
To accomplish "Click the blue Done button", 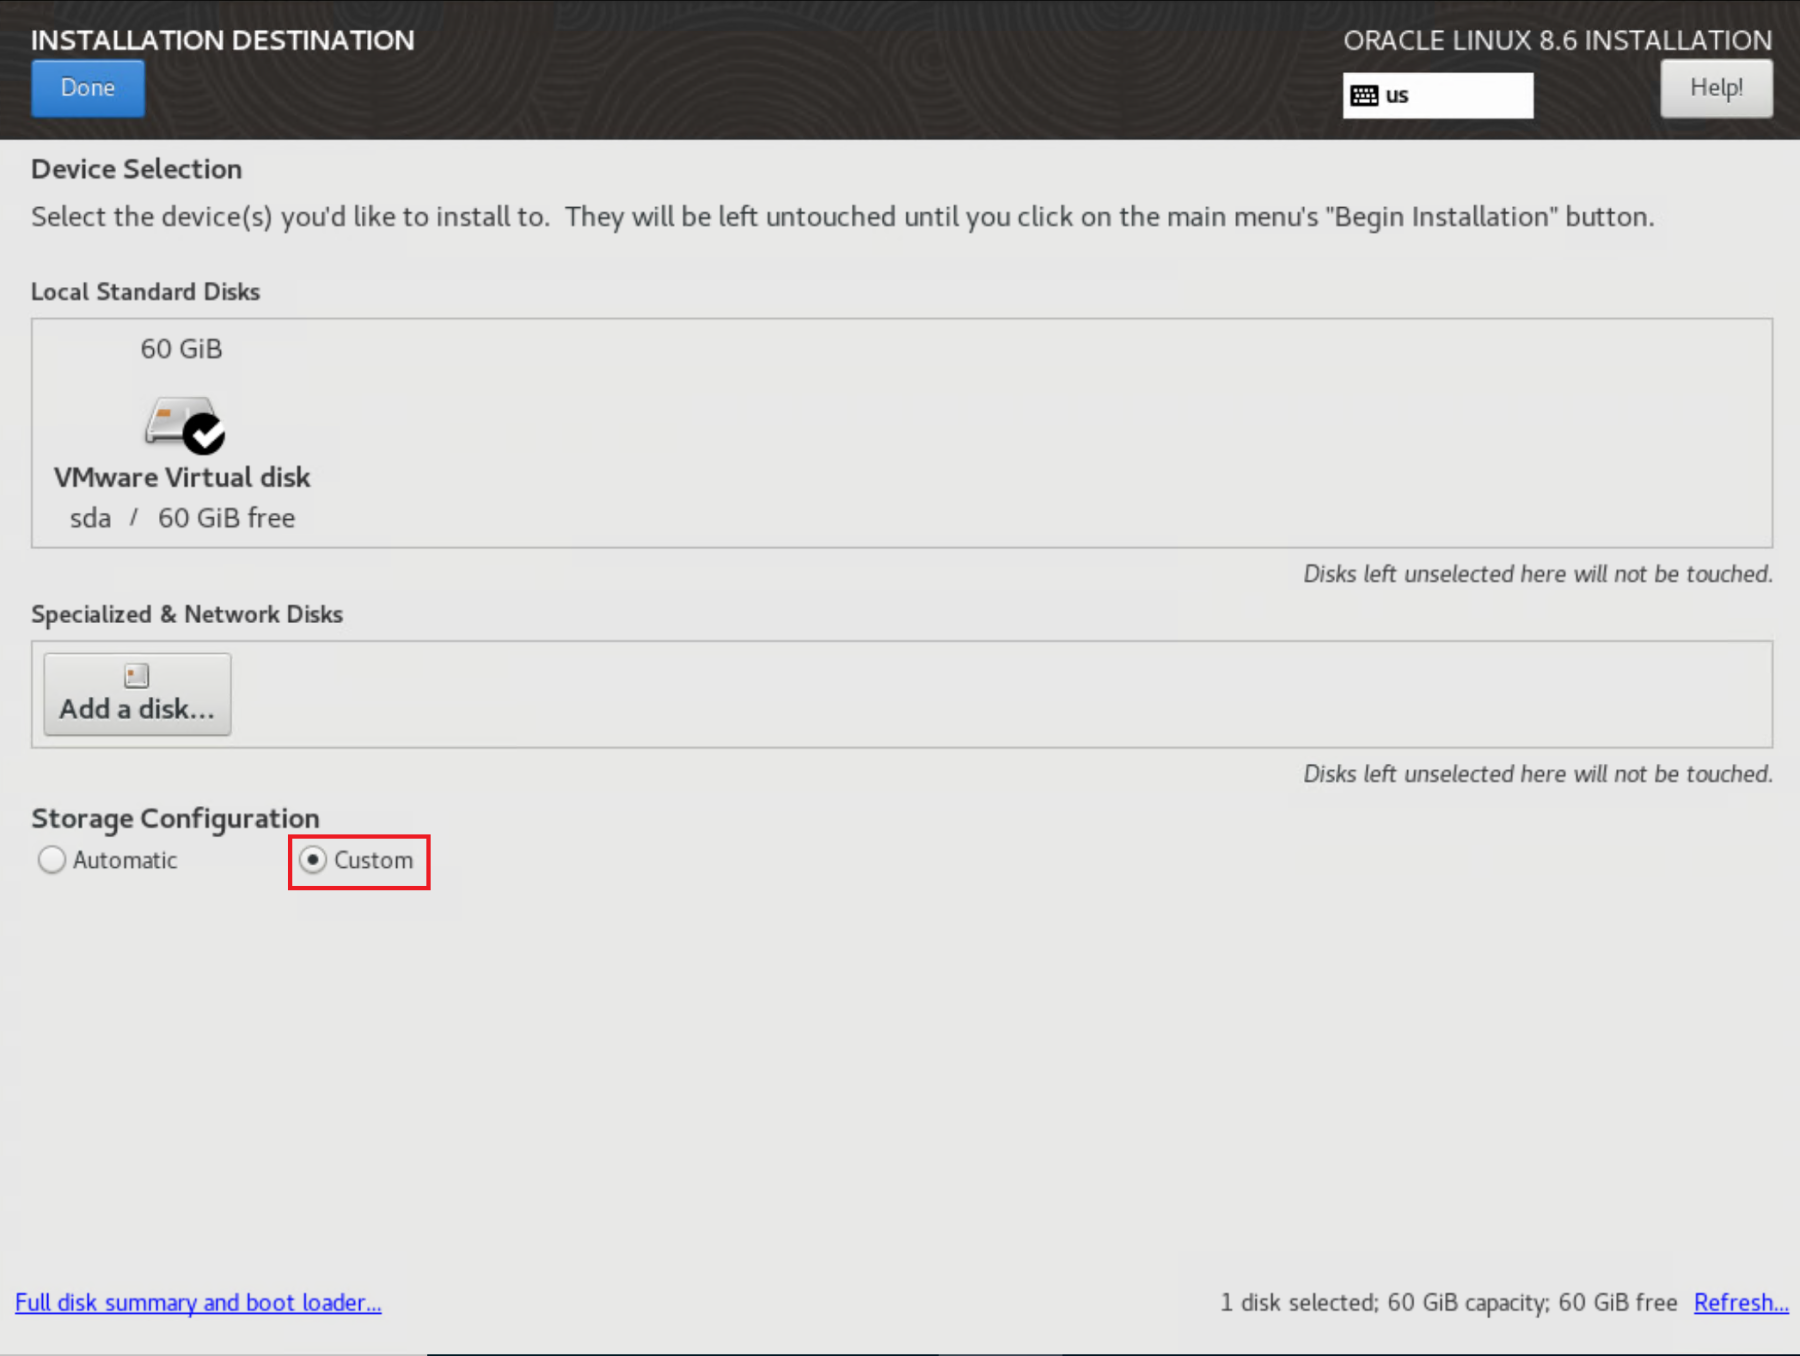I will pos(88,88).
